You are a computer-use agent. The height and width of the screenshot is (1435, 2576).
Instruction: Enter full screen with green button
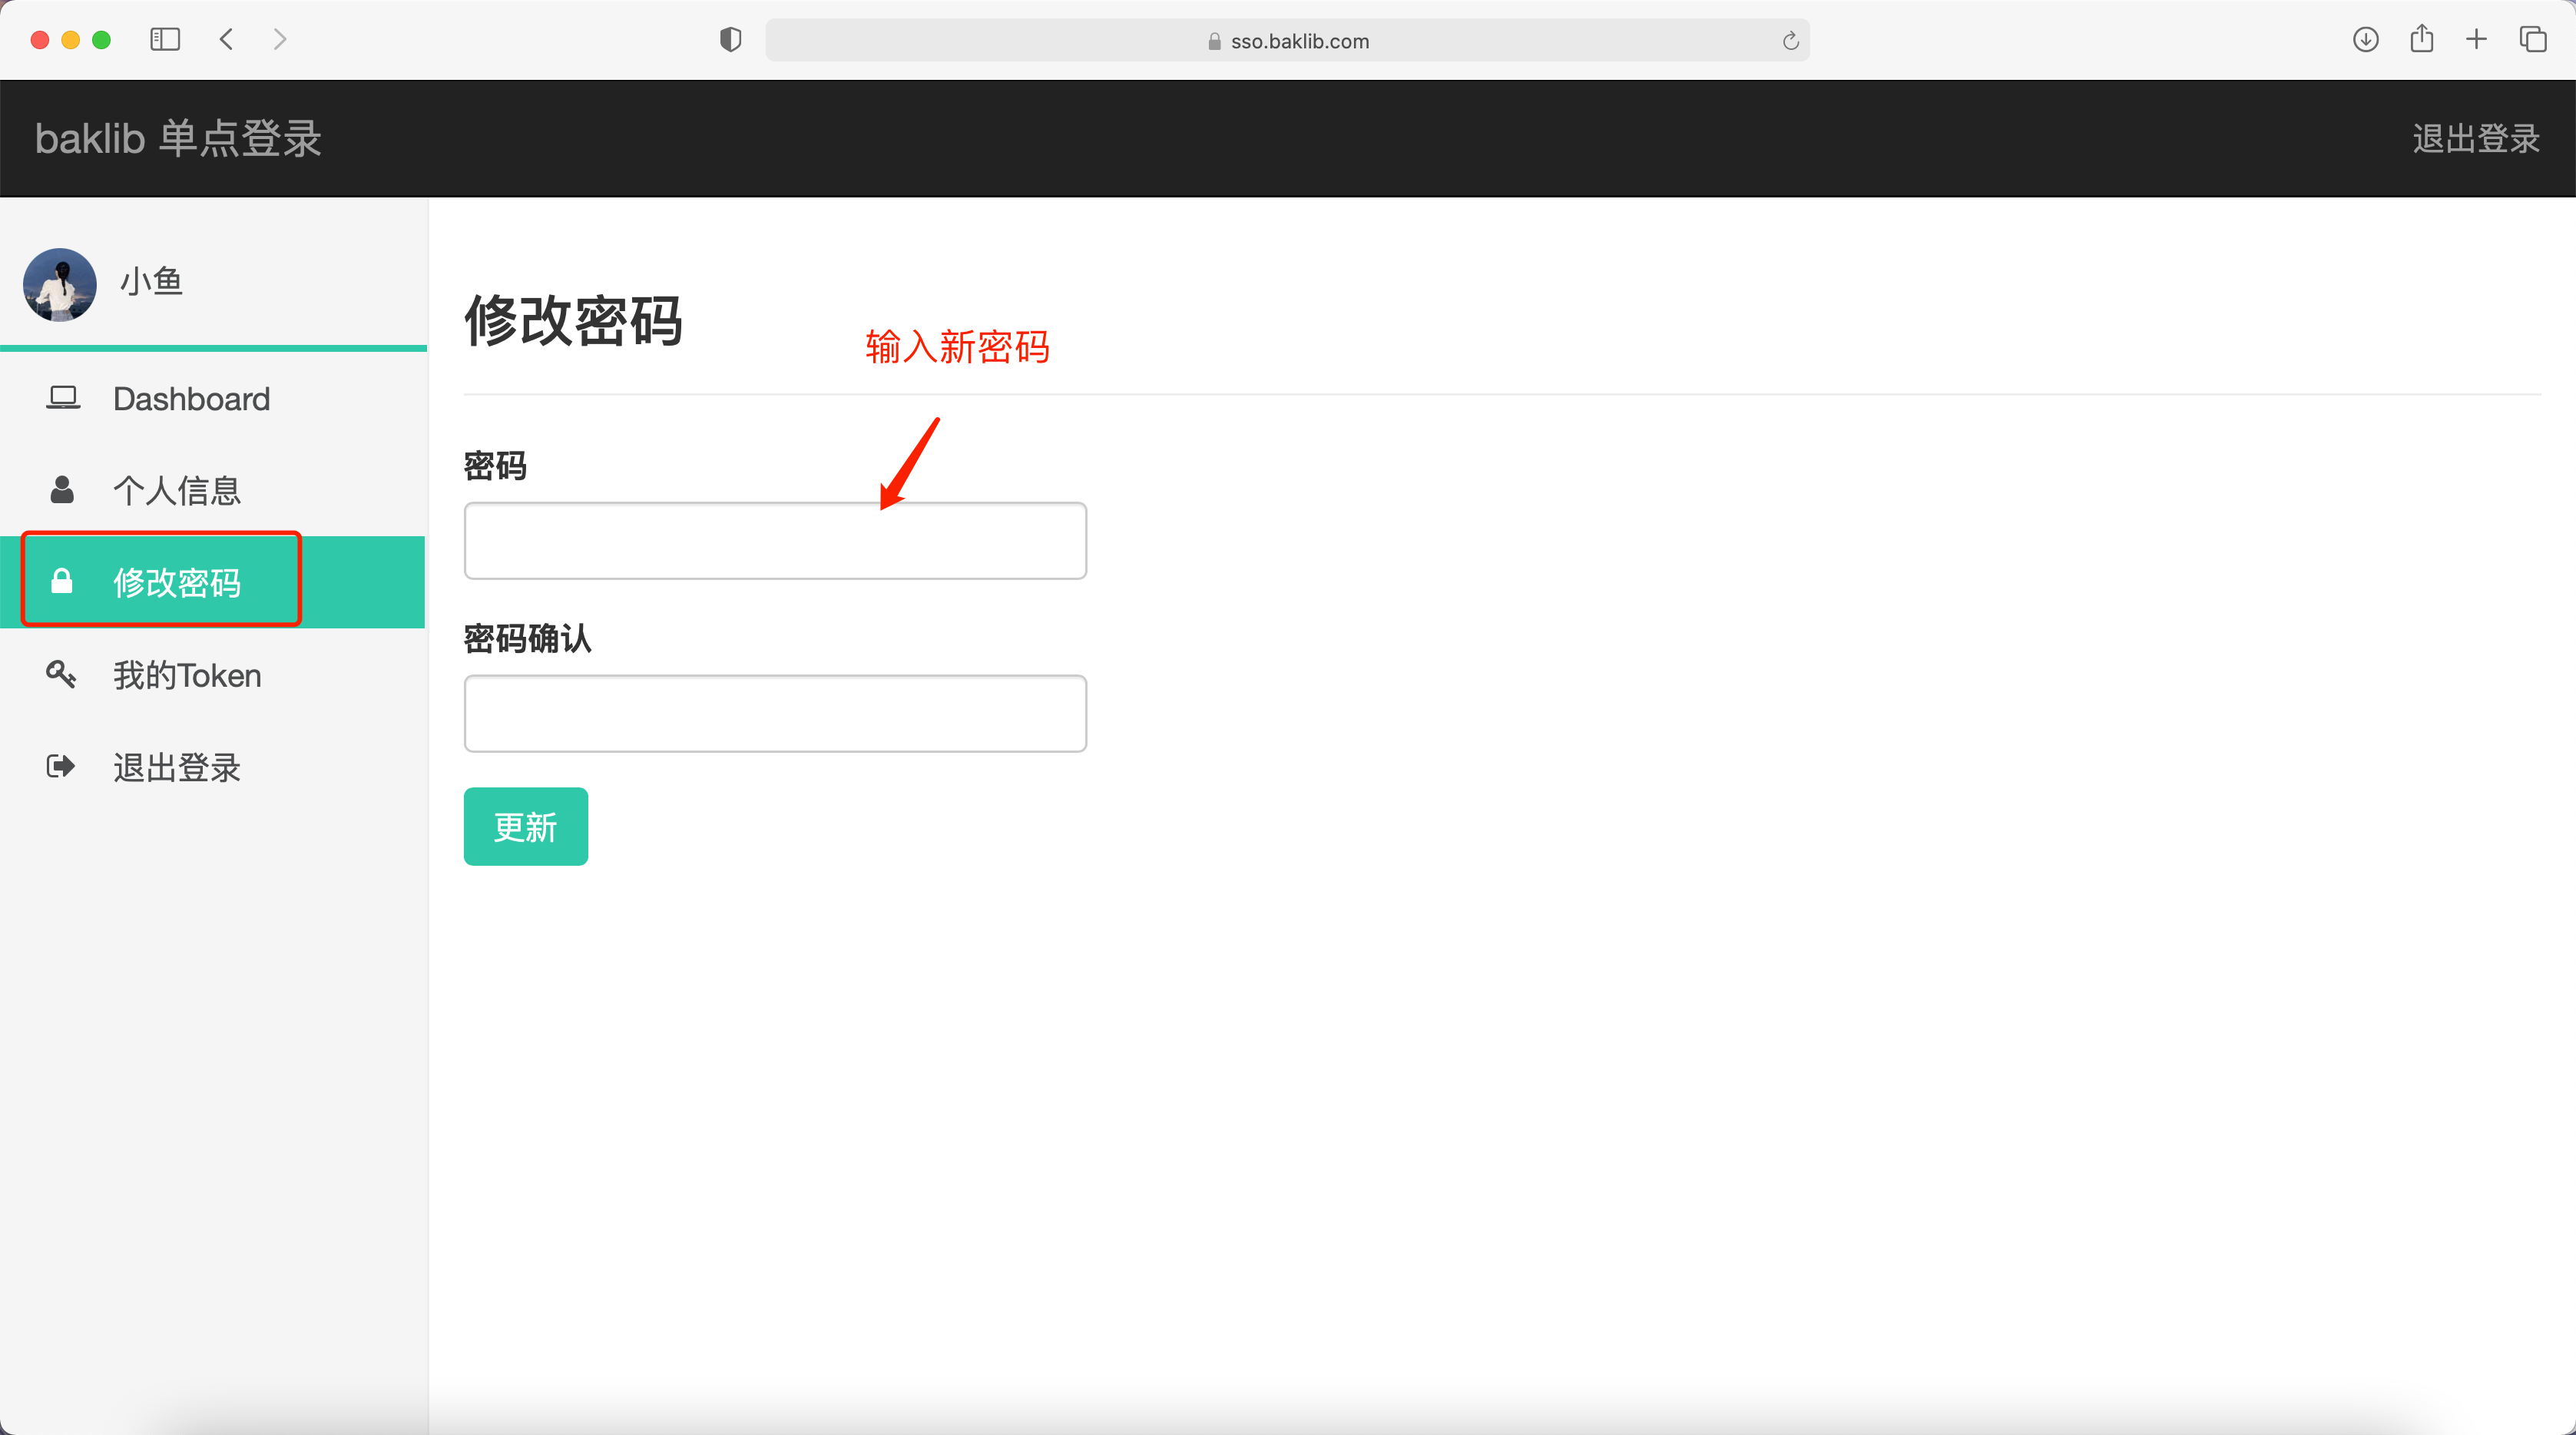coord(101,40)
